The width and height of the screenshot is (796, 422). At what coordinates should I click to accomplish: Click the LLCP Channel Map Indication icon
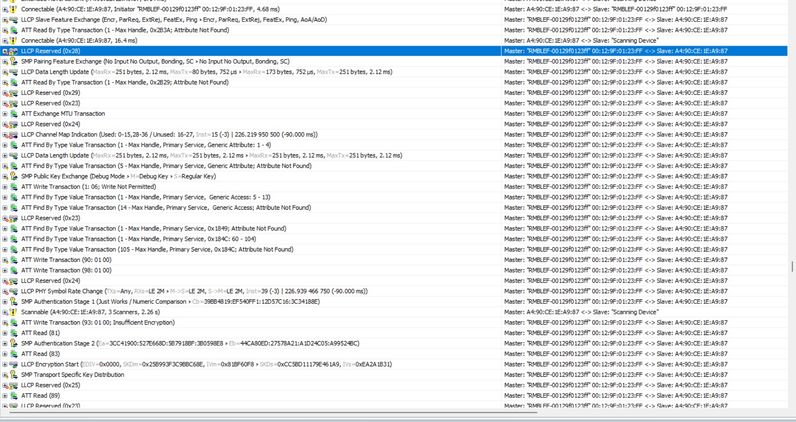click(13, 135)
